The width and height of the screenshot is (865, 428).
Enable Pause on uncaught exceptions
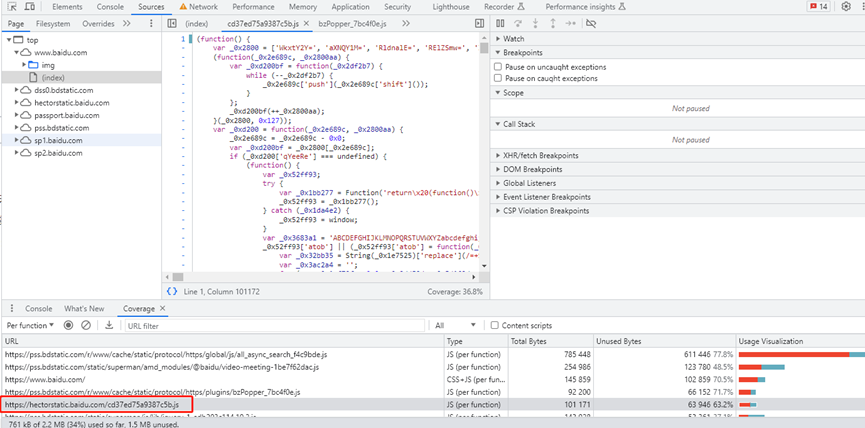pyautogui.click(x=500, y=65)
